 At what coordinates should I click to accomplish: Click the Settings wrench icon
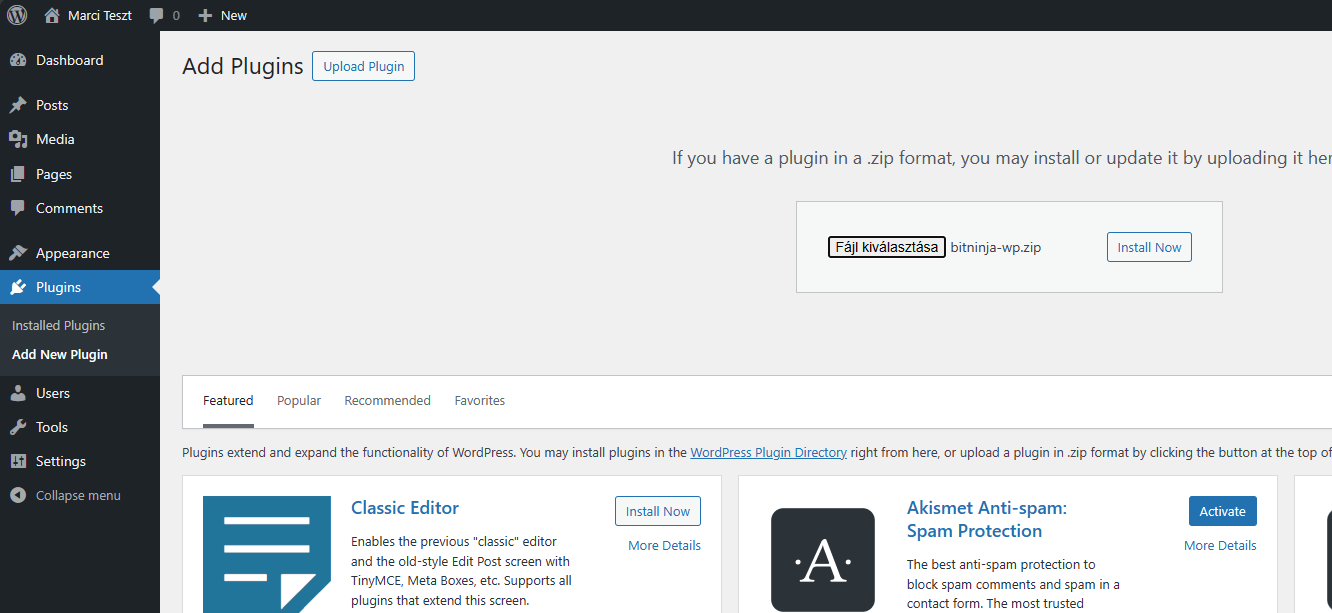[x=19, y=461]
